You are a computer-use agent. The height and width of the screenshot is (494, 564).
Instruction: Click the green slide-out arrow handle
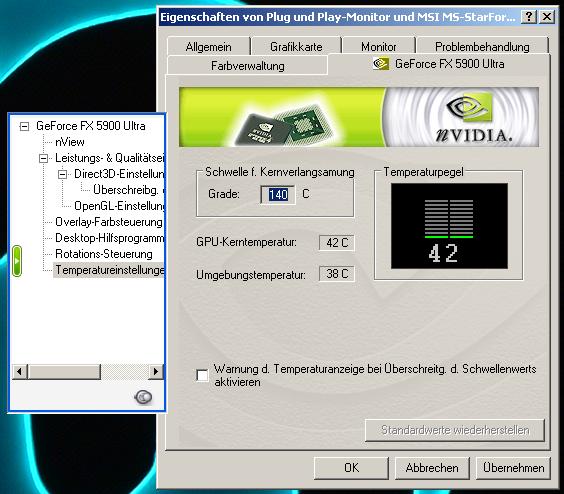coord(17,261)
